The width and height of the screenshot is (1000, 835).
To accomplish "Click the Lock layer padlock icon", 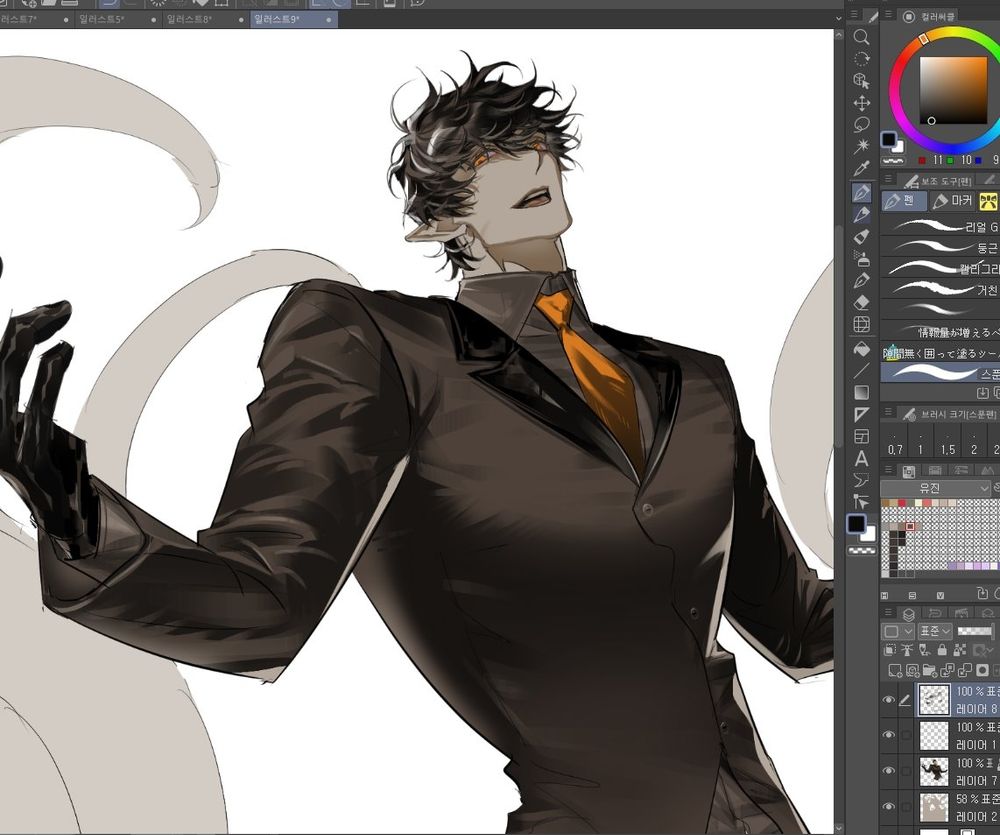I will click(x=941, y=650).
